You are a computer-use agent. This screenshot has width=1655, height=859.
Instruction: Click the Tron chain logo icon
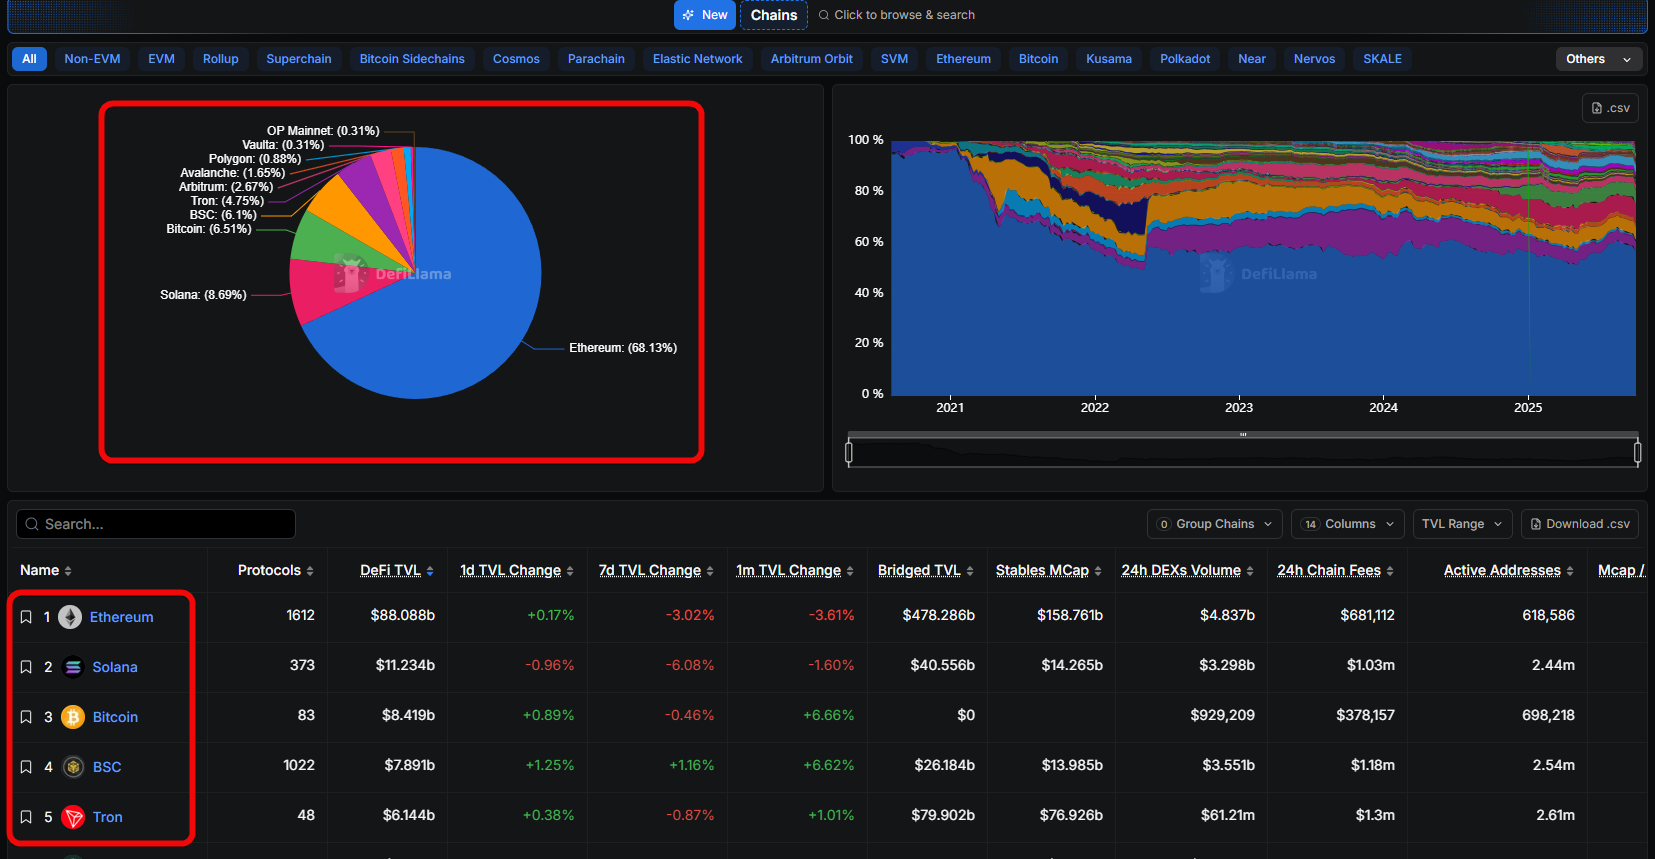coord(73,817)
